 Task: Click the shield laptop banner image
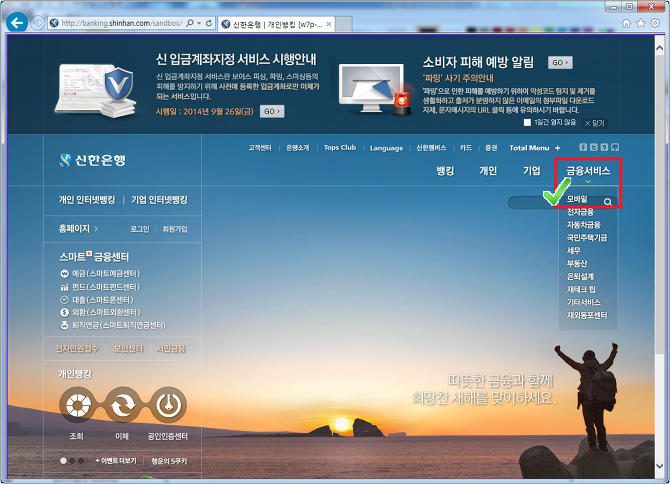[97, 91]
